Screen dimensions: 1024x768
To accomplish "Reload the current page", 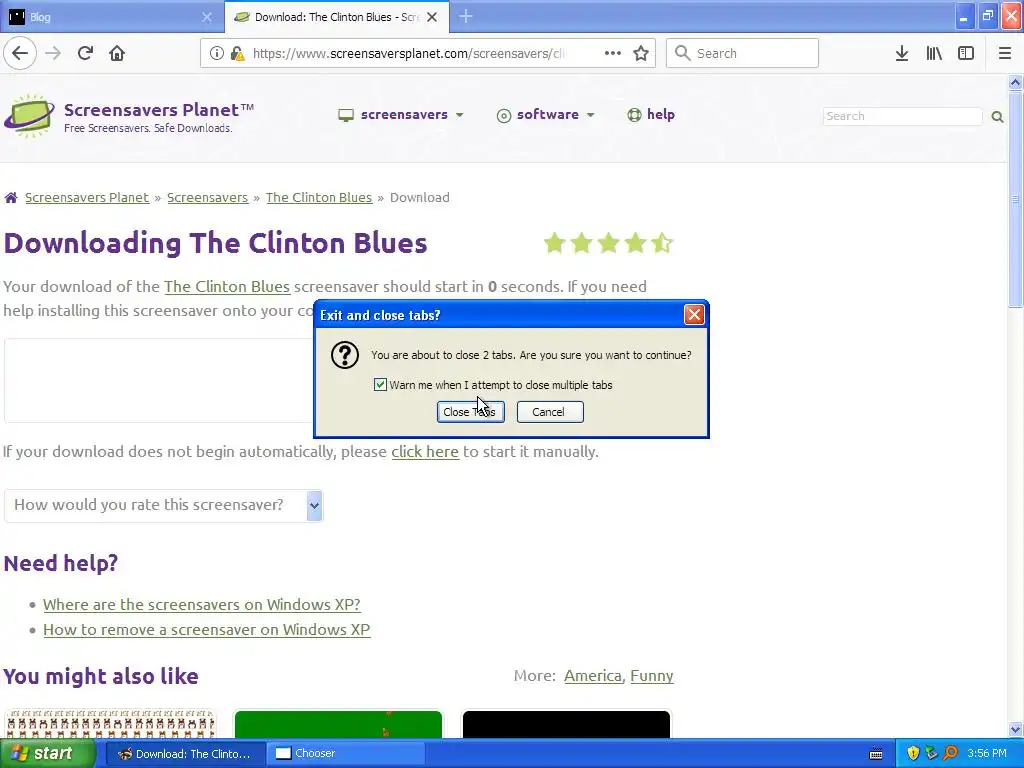I will (x=85, y=53).
